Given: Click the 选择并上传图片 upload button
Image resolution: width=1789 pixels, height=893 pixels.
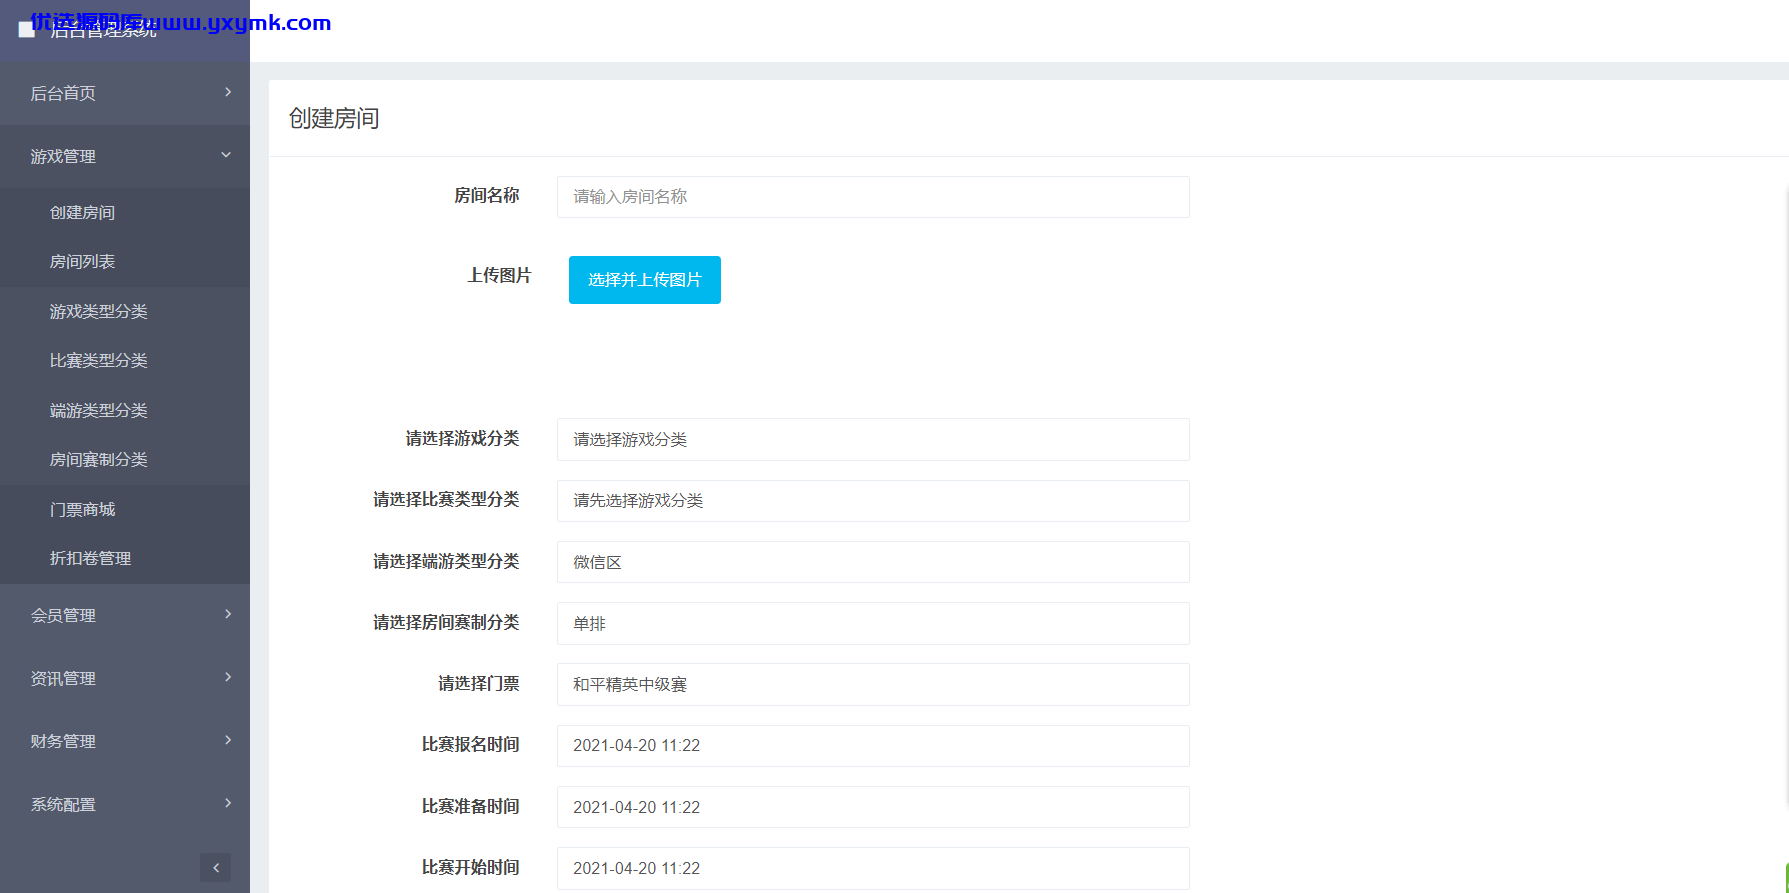Looking at the screenshot, I should pos(645,280).
